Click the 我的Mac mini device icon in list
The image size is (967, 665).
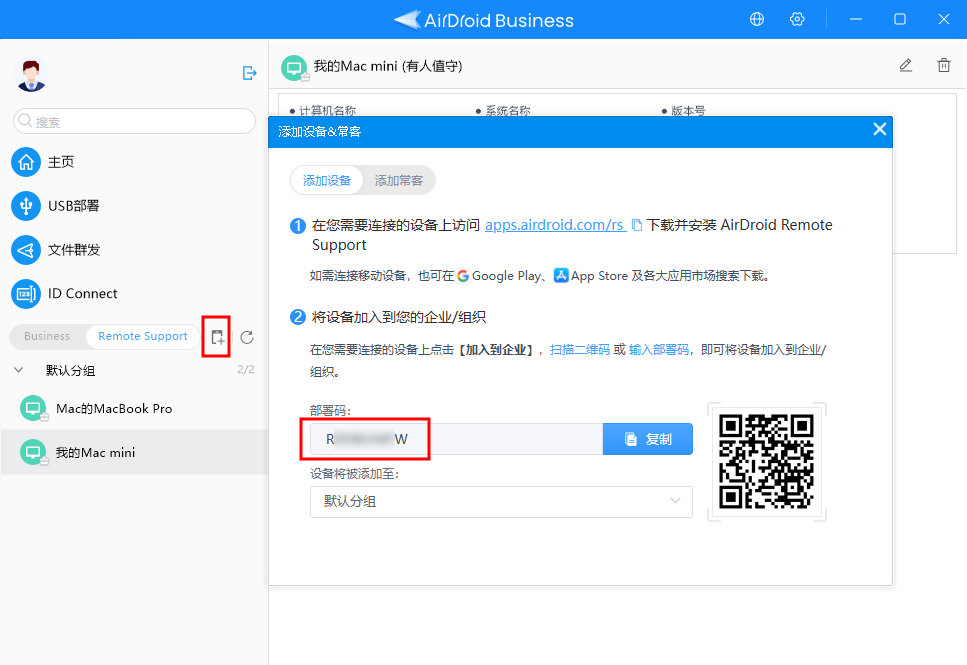[x=33, y=452]
